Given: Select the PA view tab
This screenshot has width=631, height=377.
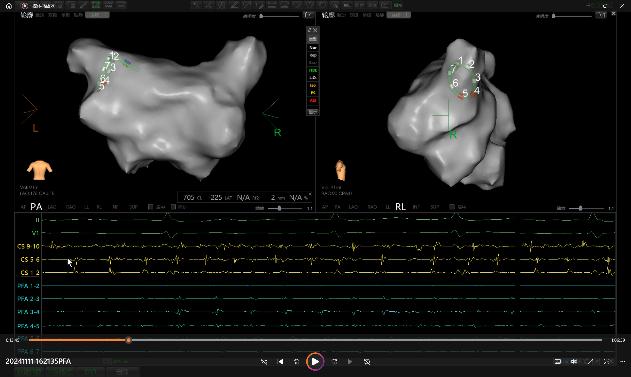Looking at the screenshot, I should [x=36, y=207].
